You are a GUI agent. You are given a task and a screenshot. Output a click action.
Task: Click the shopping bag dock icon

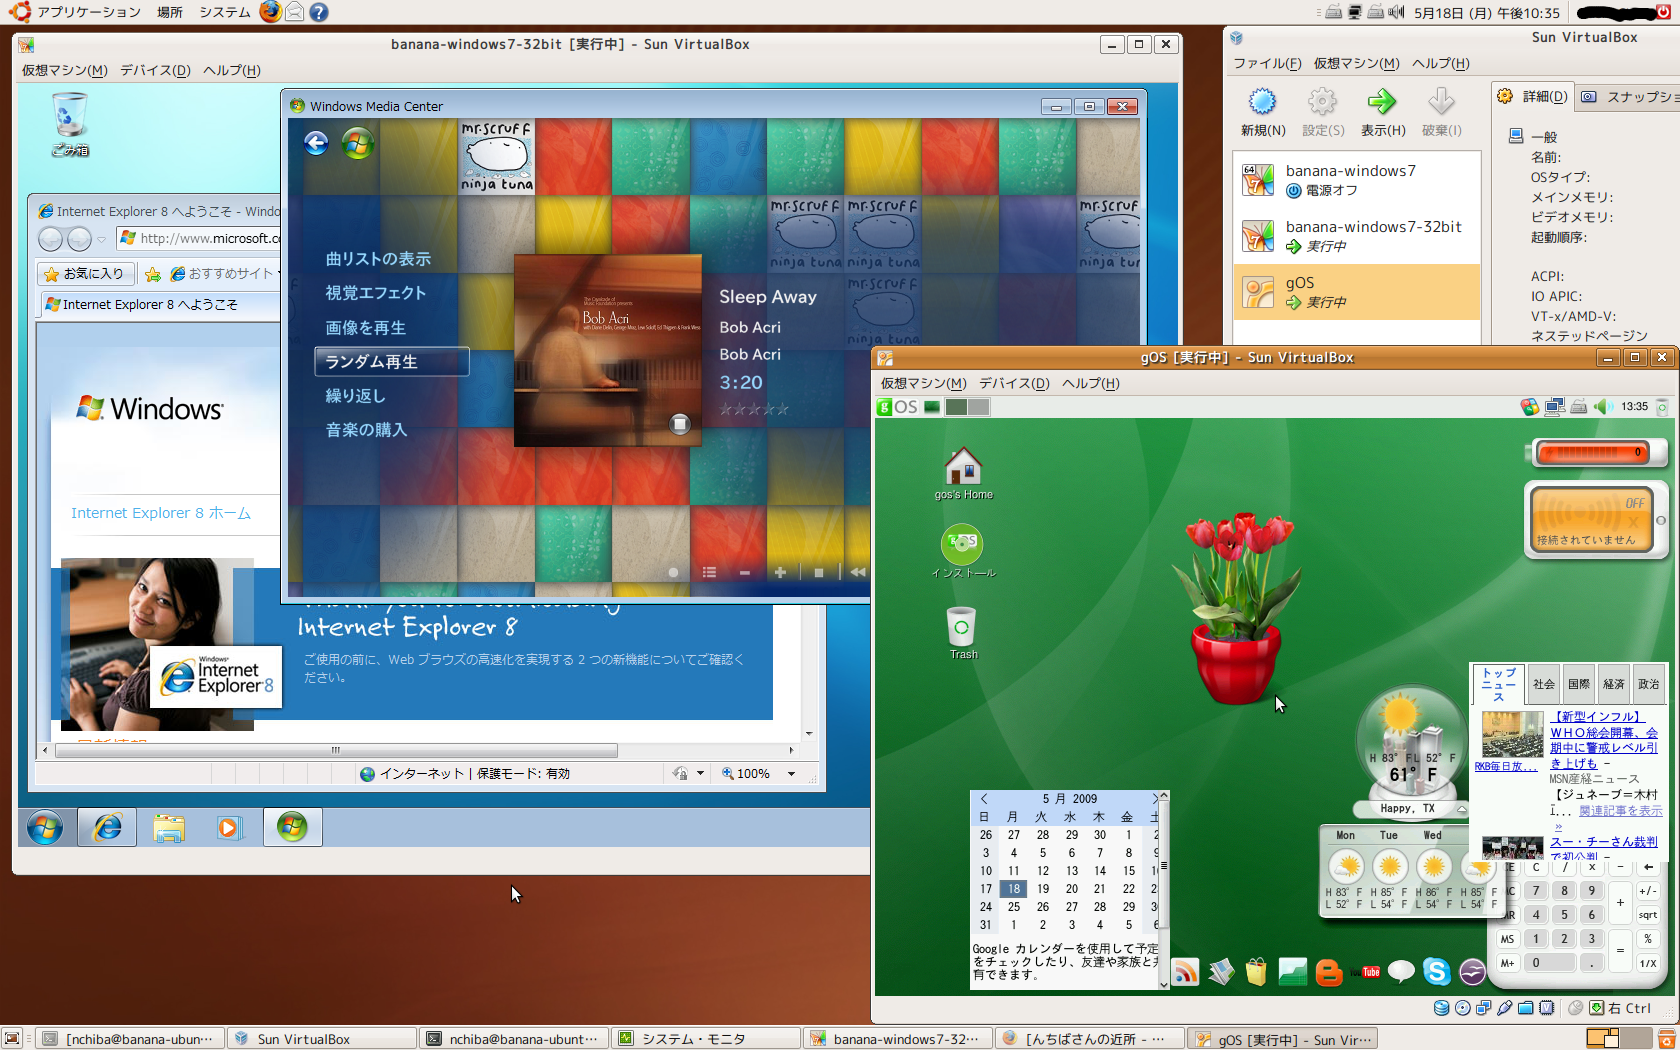[1257, 971]
